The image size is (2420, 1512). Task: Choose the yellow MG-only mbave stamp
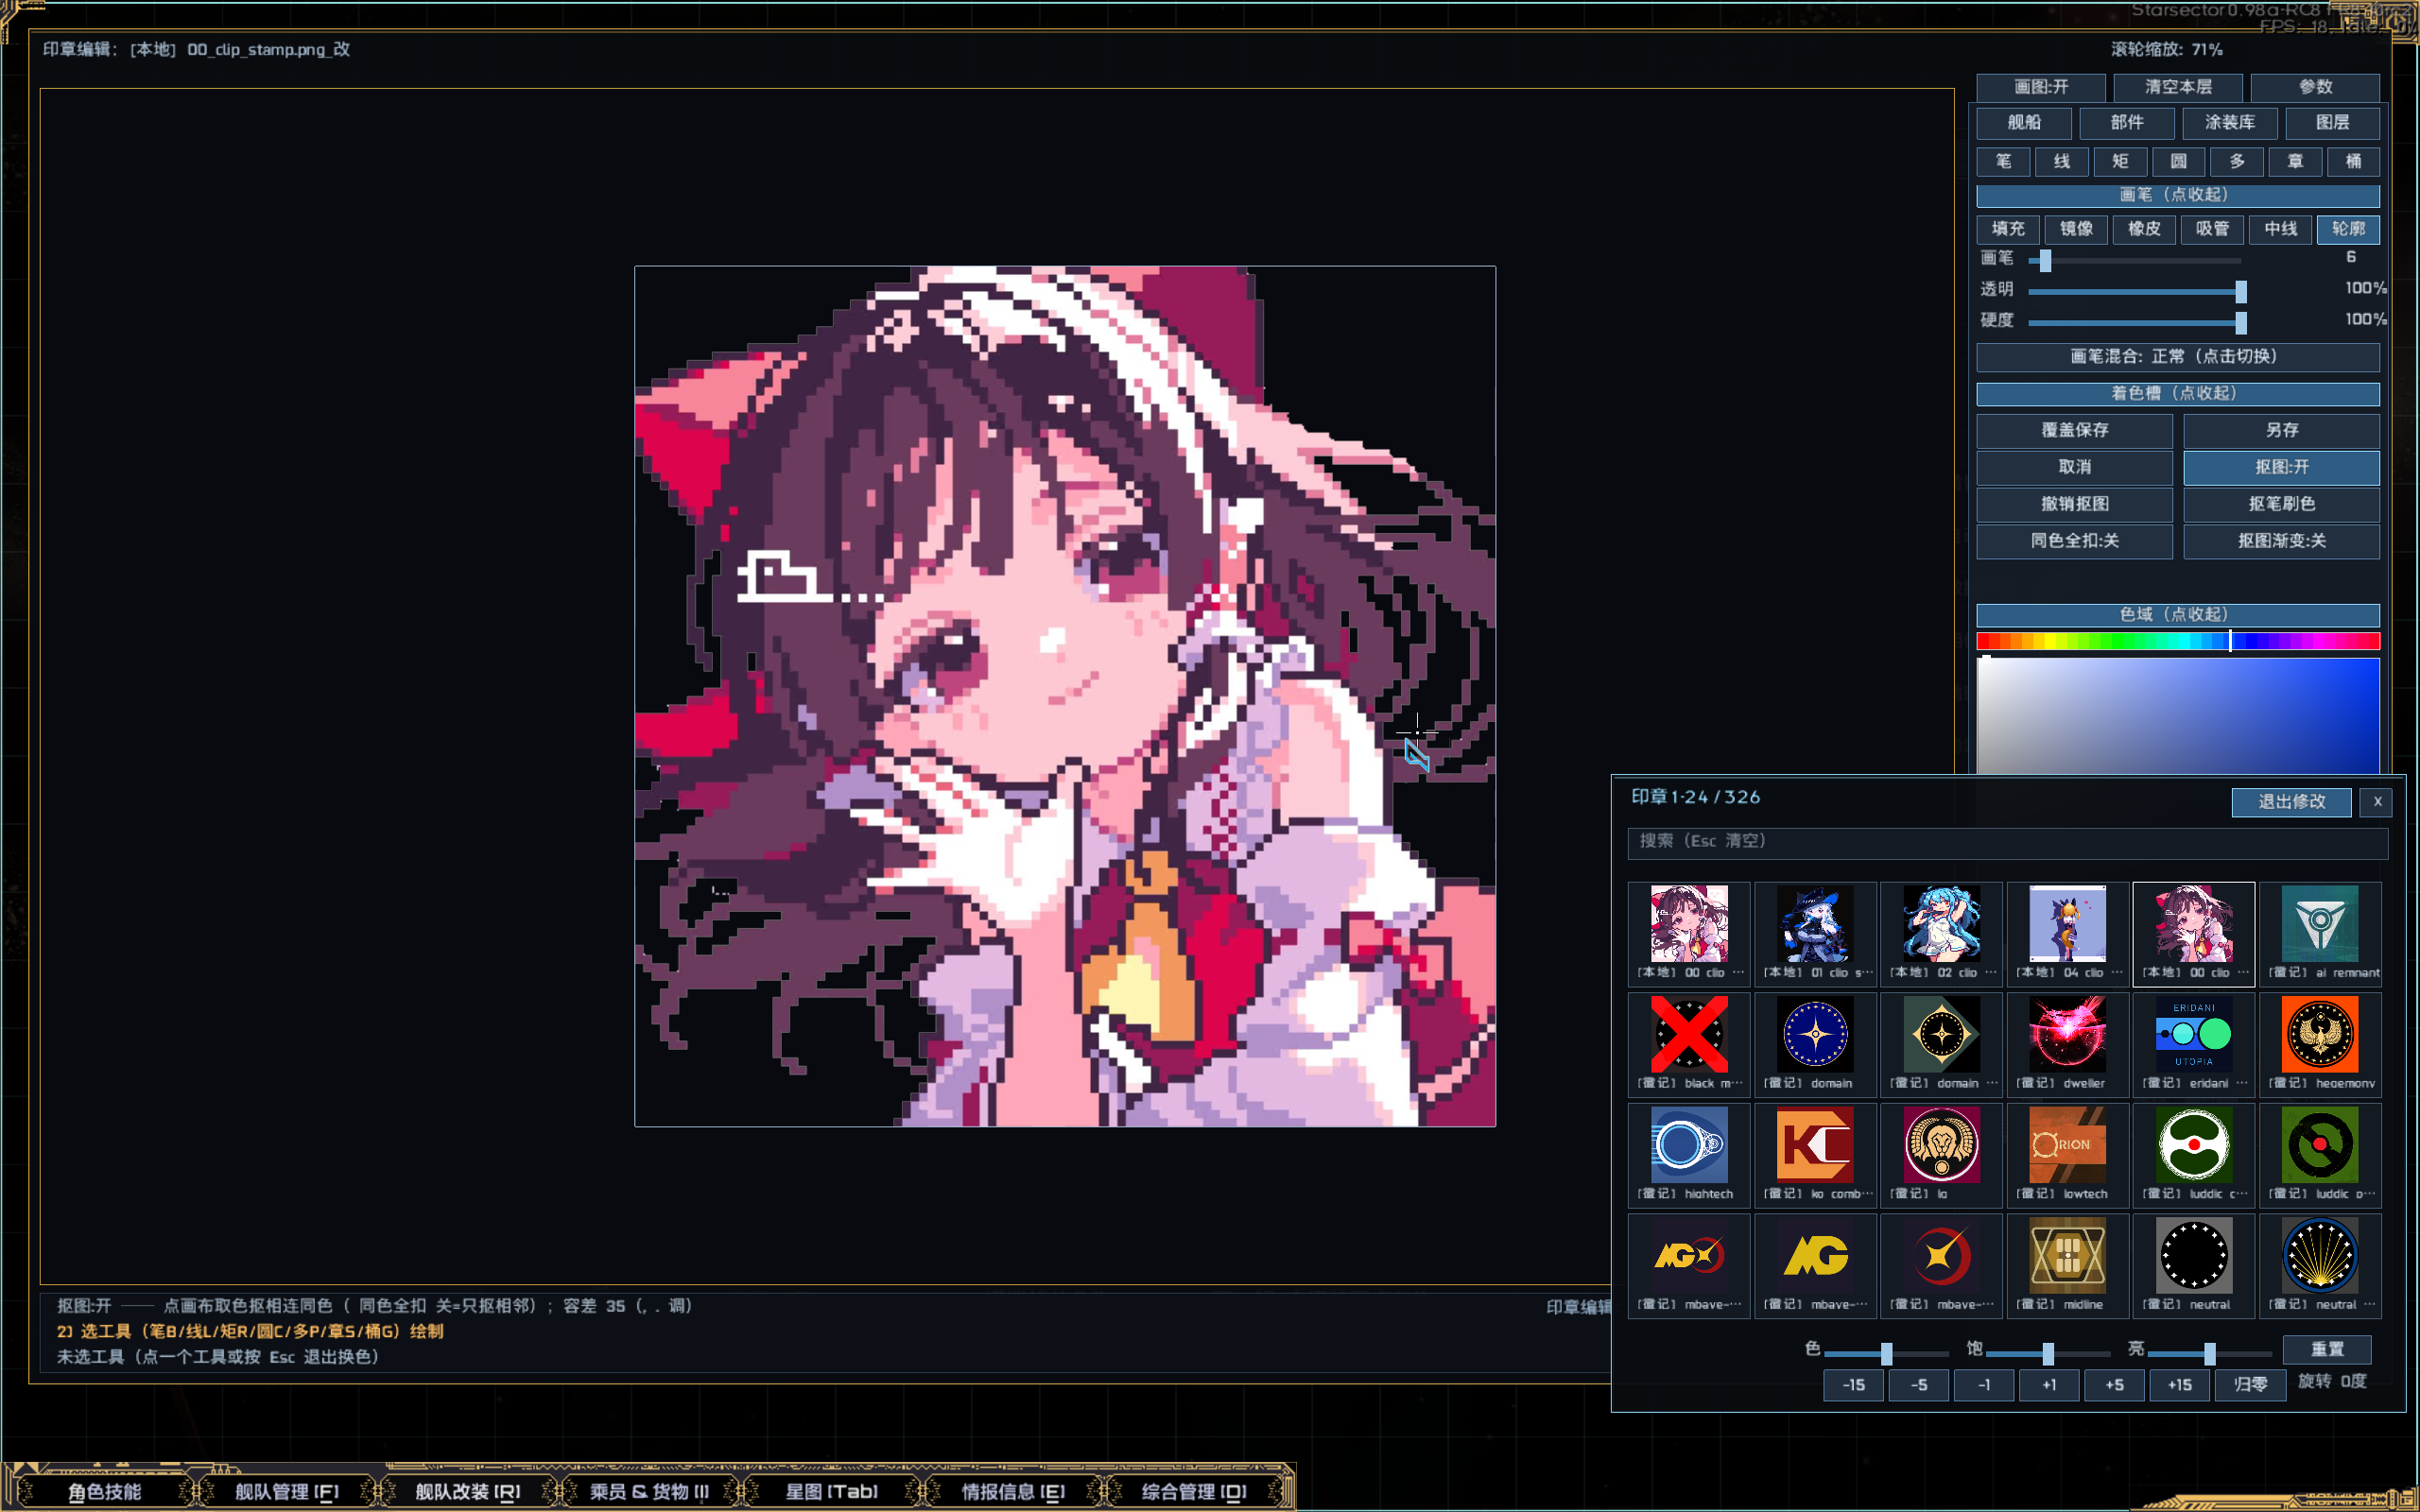pos(1815,1266)
